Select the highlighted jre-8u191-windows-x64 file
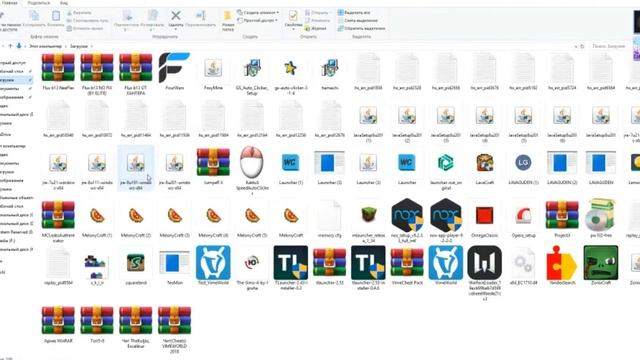The image size is (640, 360). (x=136, y=168)
